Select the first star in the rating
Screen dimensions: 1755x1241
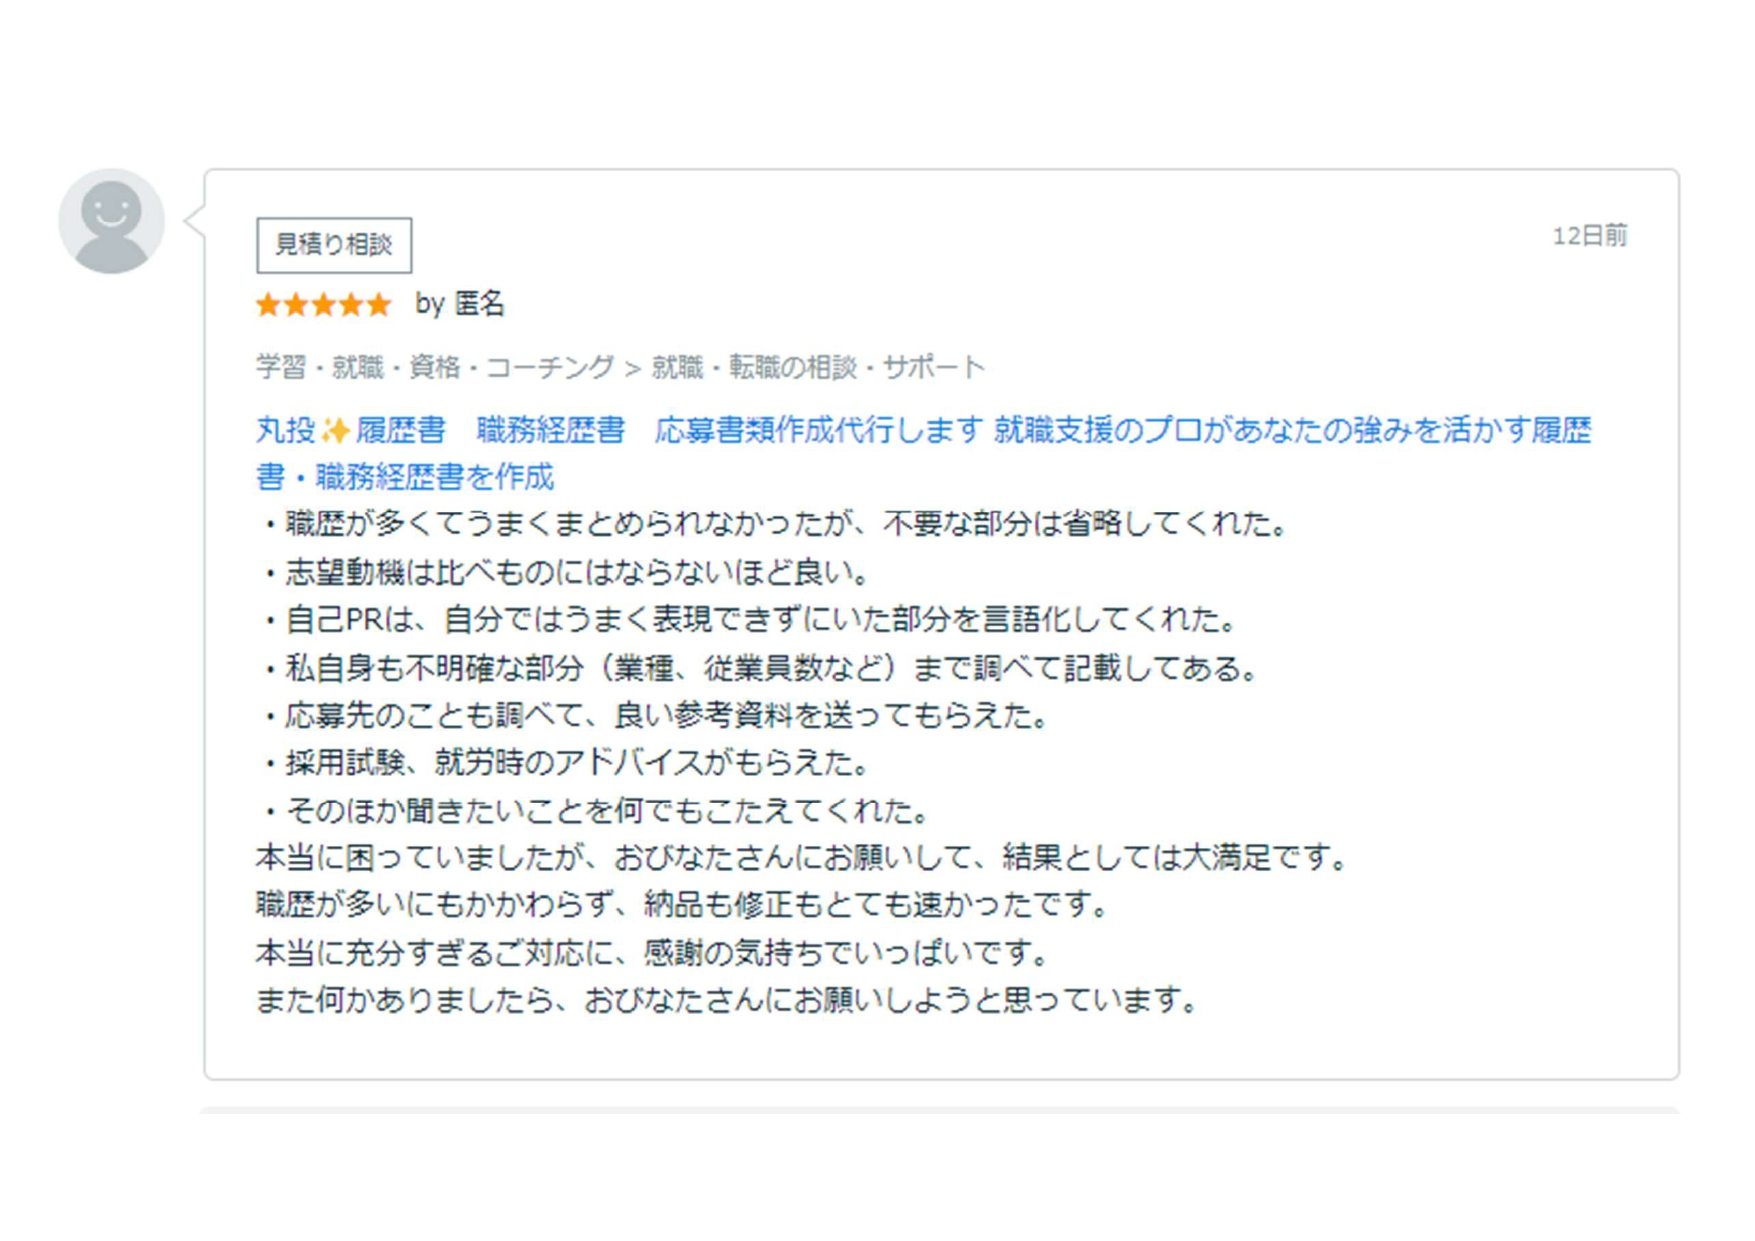(x=266, y=304)
